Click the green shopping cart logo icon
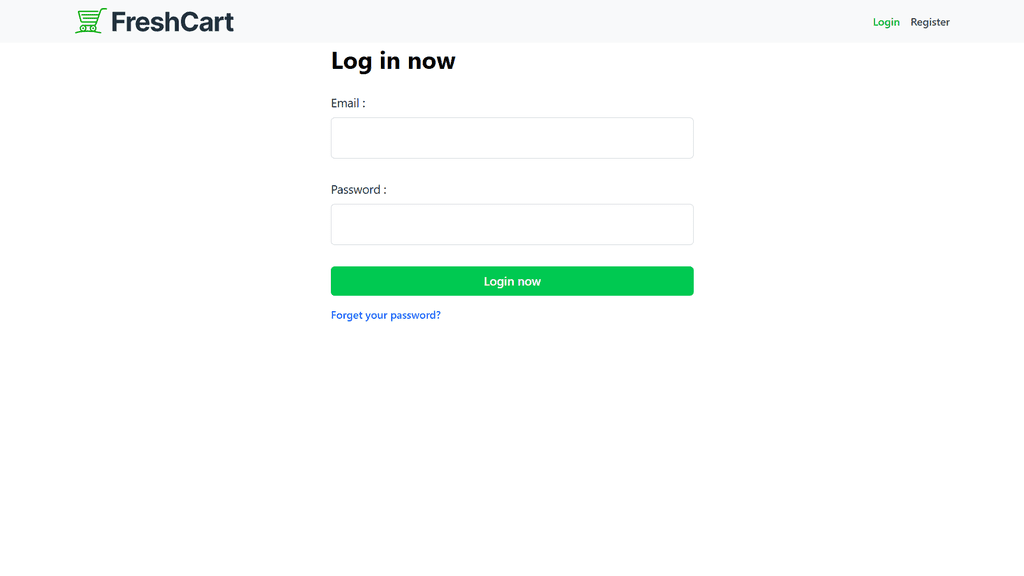1024x576 pixels. click(x=91, y=21)
